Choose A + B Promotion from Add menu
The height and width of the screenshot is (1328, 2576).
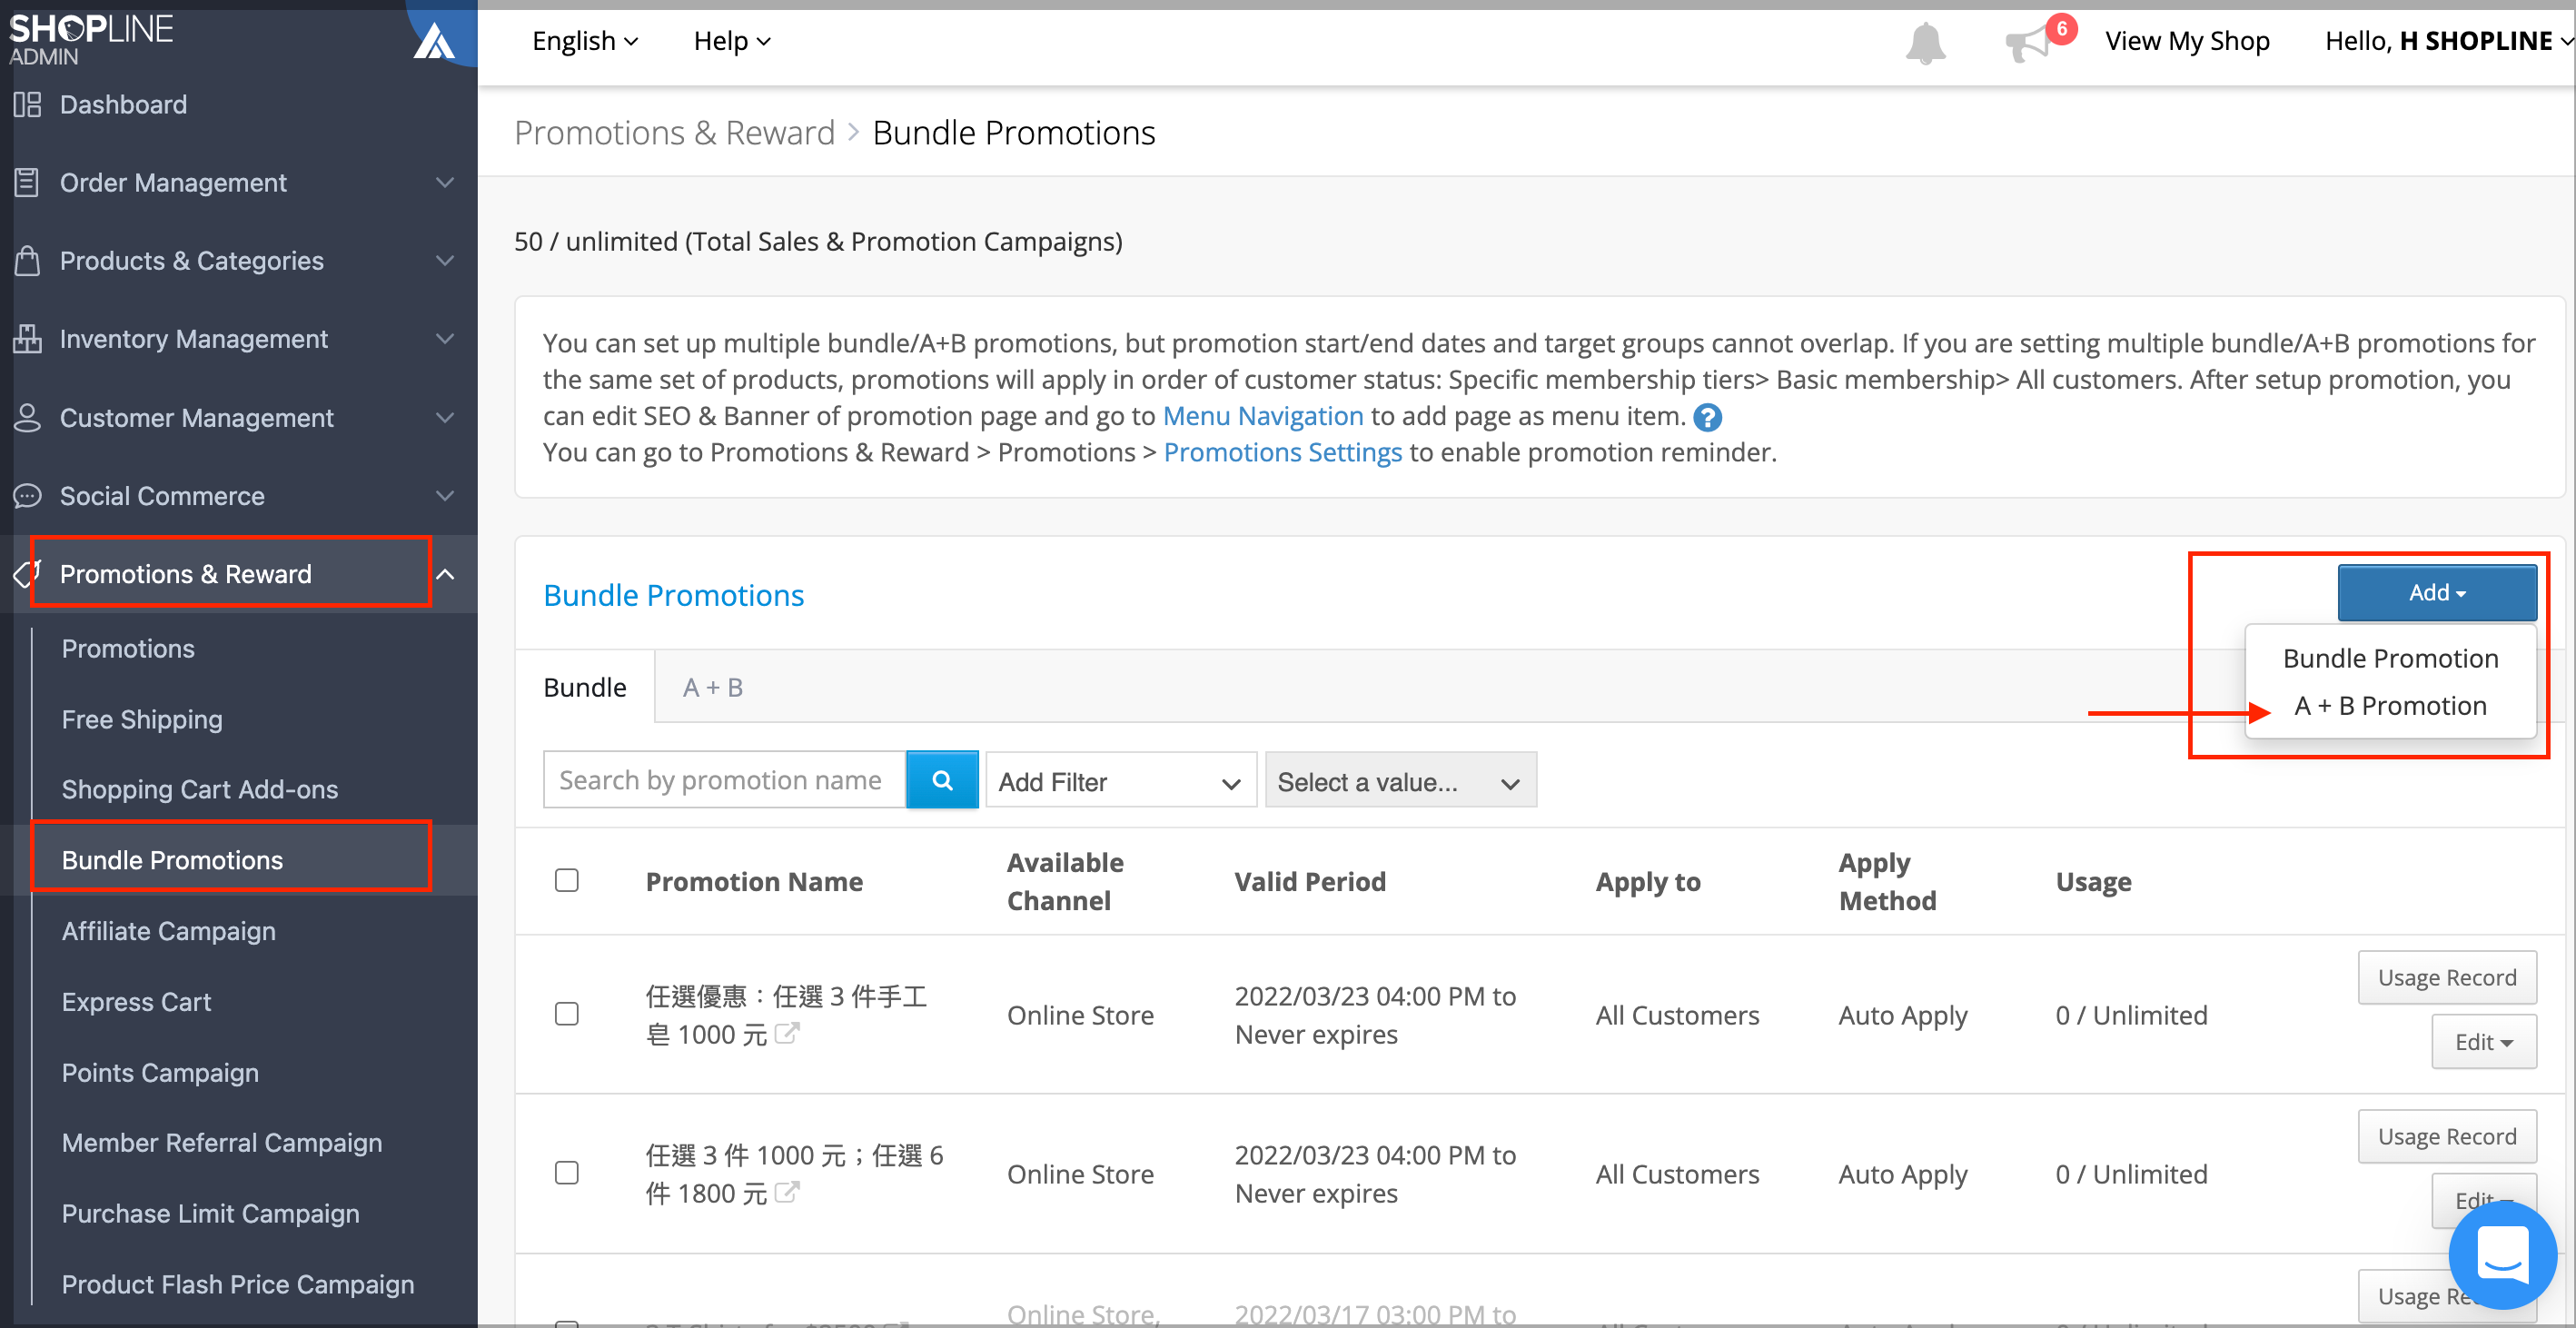pyautogui.click(x=2390, y=706)
